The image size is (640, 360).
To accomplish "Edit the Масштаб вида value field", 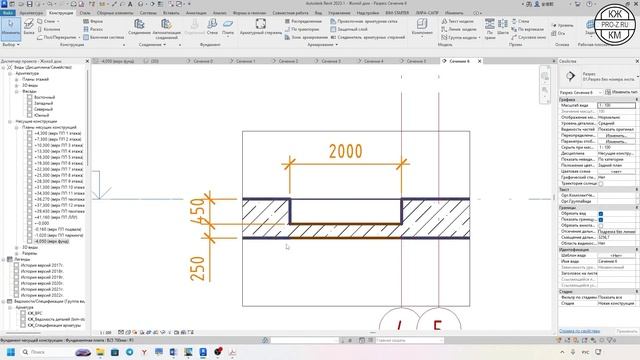I will coord(616,105).
